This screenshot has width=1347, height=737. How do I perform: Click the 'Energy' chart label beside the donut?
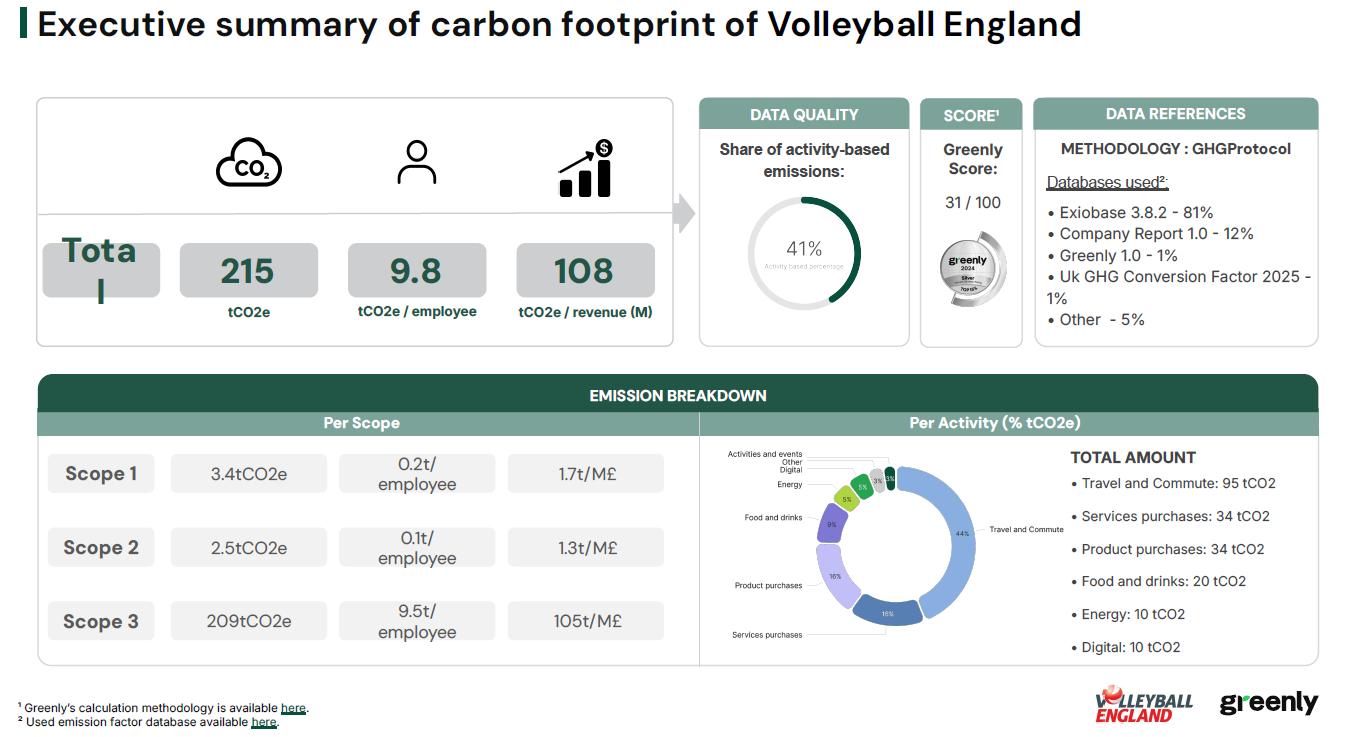[x=790, y=484]
